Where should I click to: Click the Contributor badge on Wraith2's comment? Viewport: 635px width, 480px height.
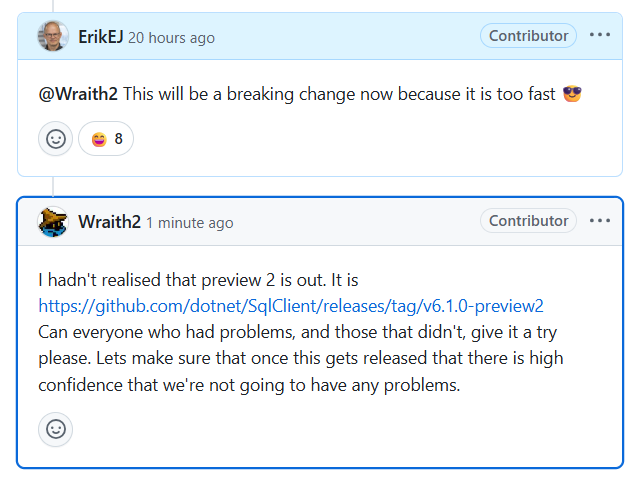pyautogui.click(x=528, y=221)
